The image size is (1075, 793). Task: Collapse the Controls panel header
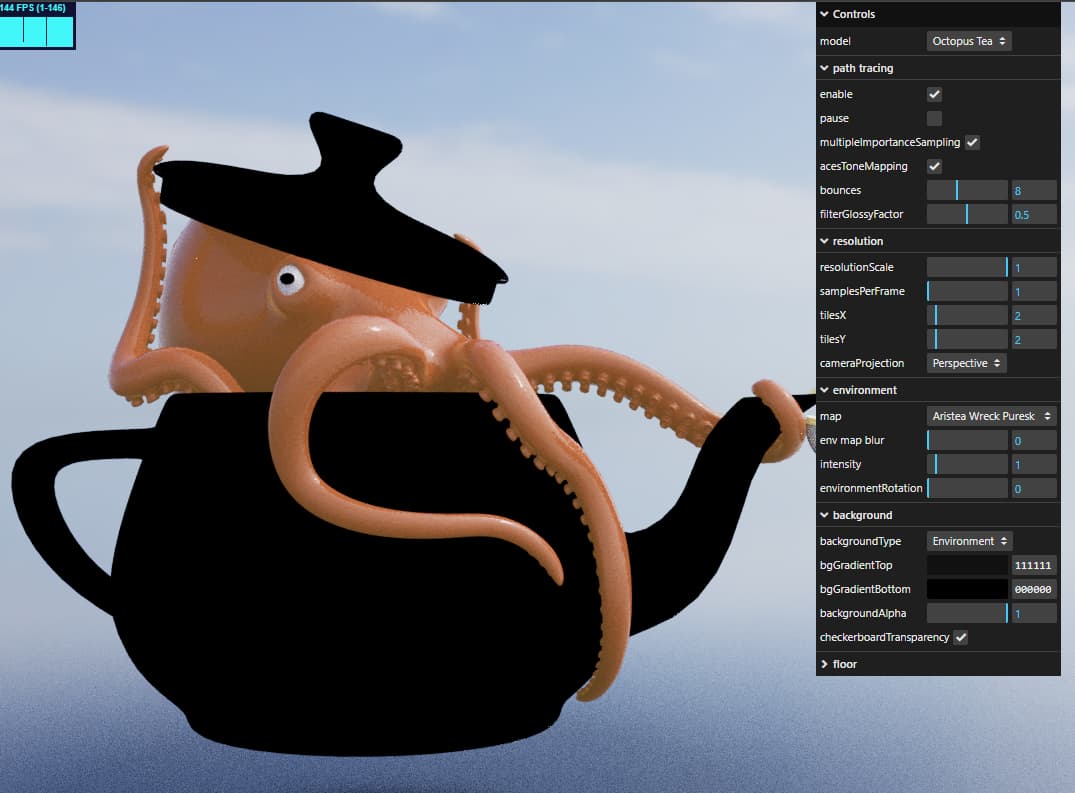pos(938,14)
